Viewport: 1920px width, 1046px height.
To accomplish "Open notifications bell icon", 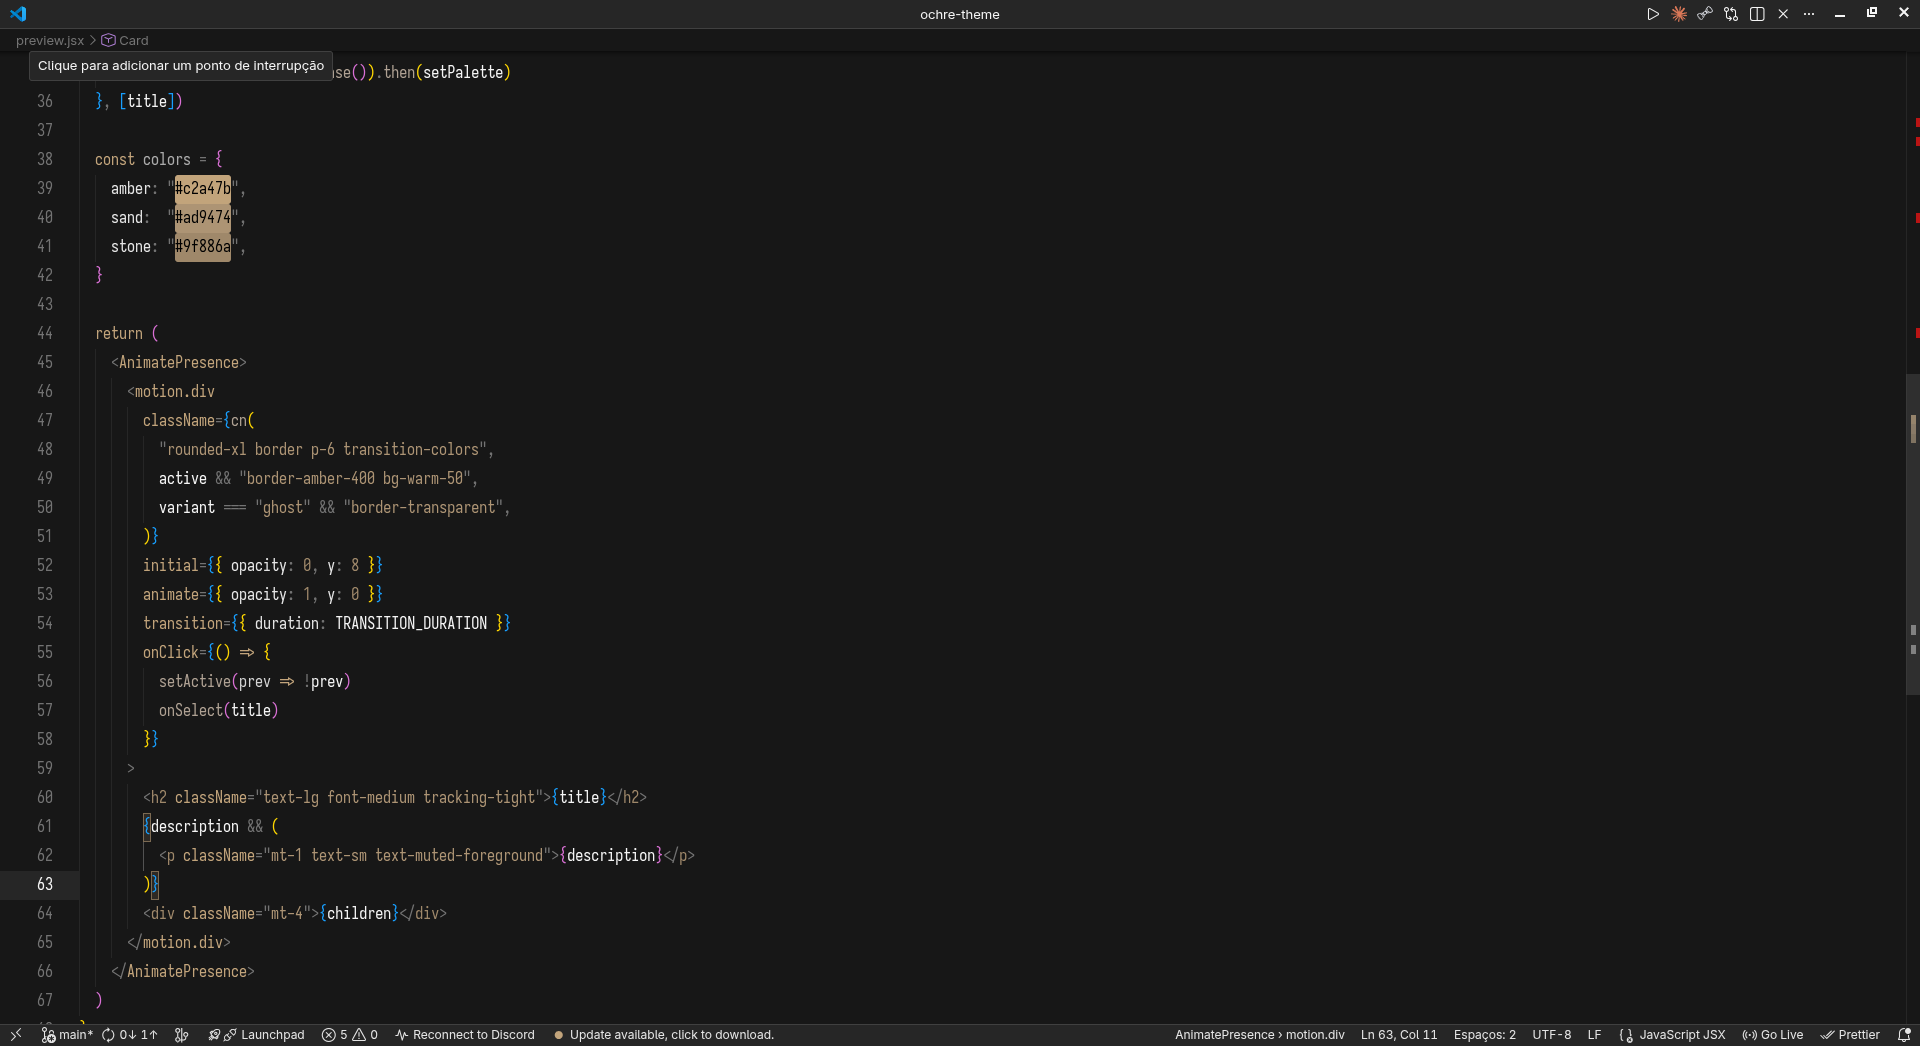I will pyautogui.click(x=1904, y=1035).
